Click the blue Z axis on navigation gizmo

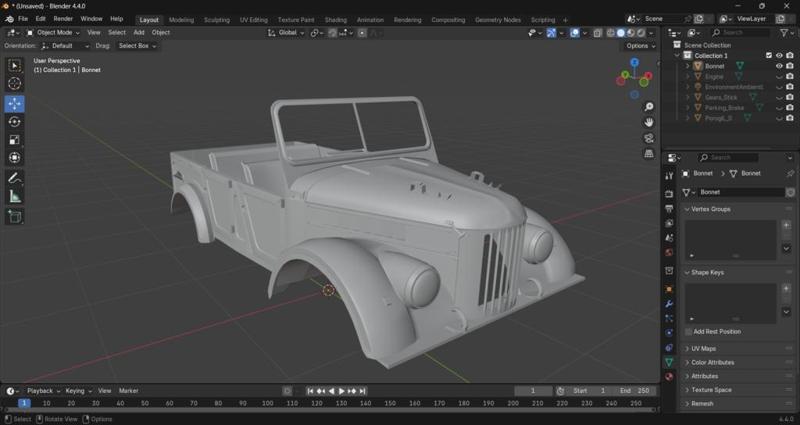click(x=634, y=63)
